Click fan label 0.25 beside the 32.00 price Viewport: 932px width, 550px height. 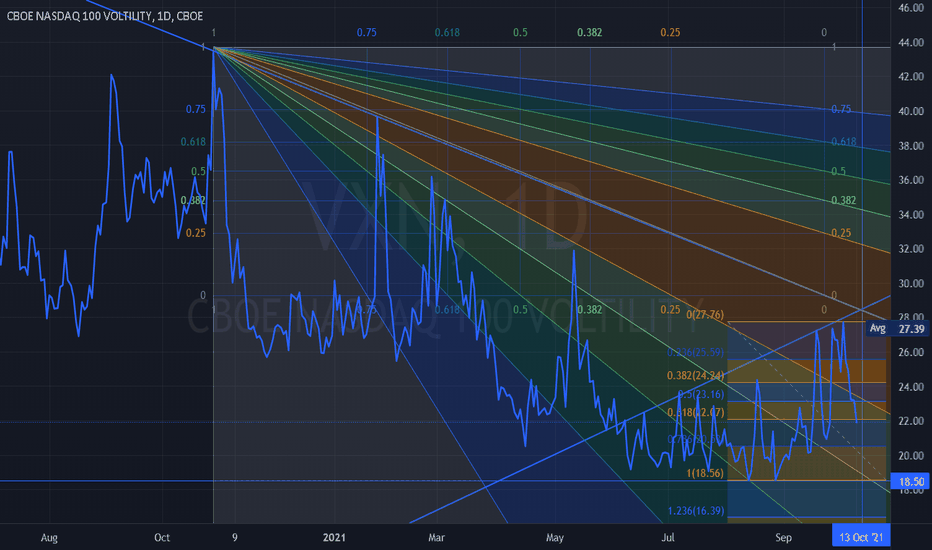pos(841,233)
